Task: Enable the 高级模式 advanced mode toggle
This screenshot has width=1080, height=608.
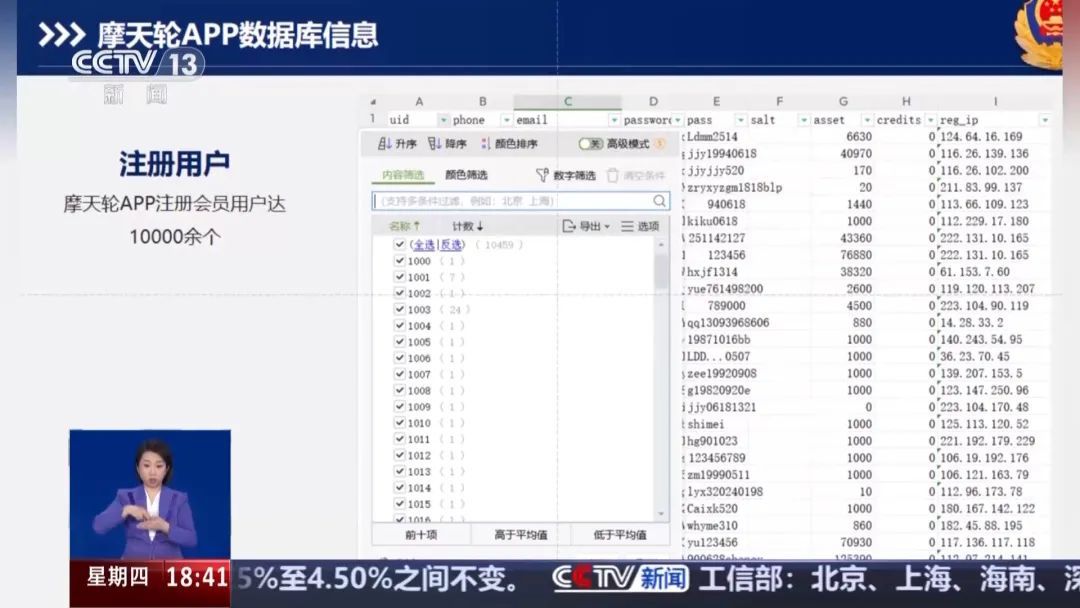Action: click(x=590, y=144)
